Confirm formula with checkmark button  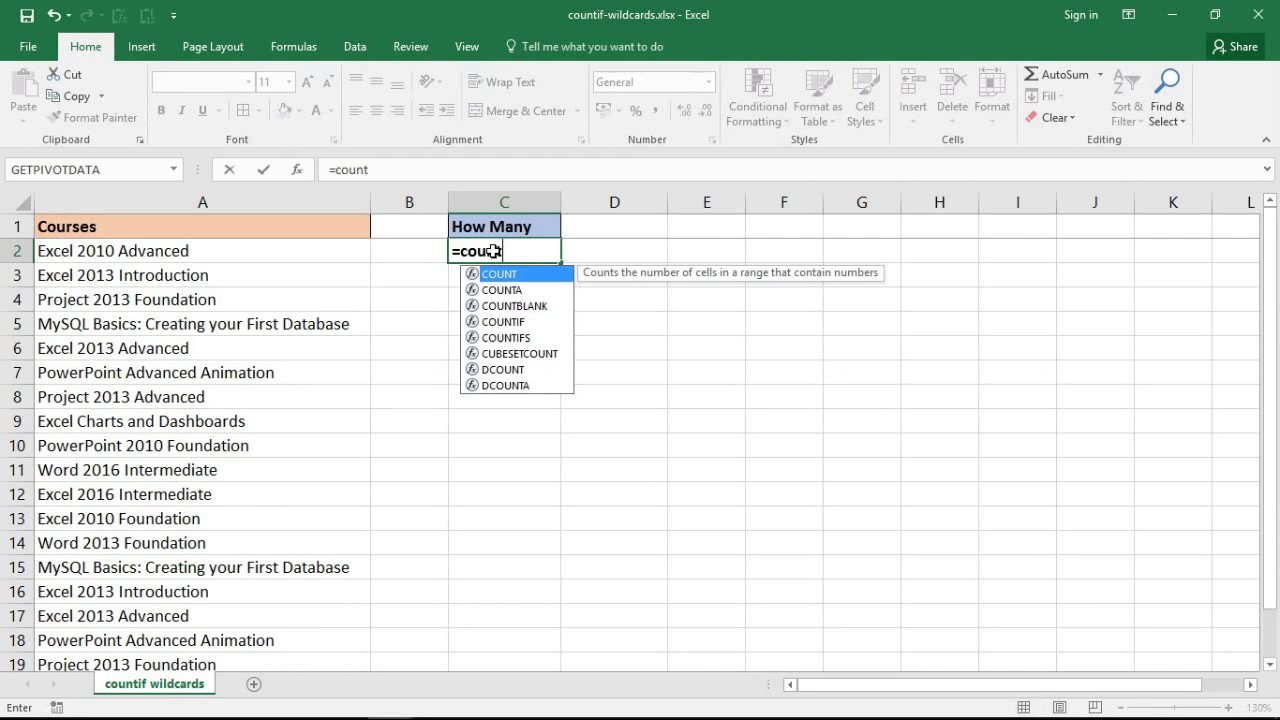263,170
